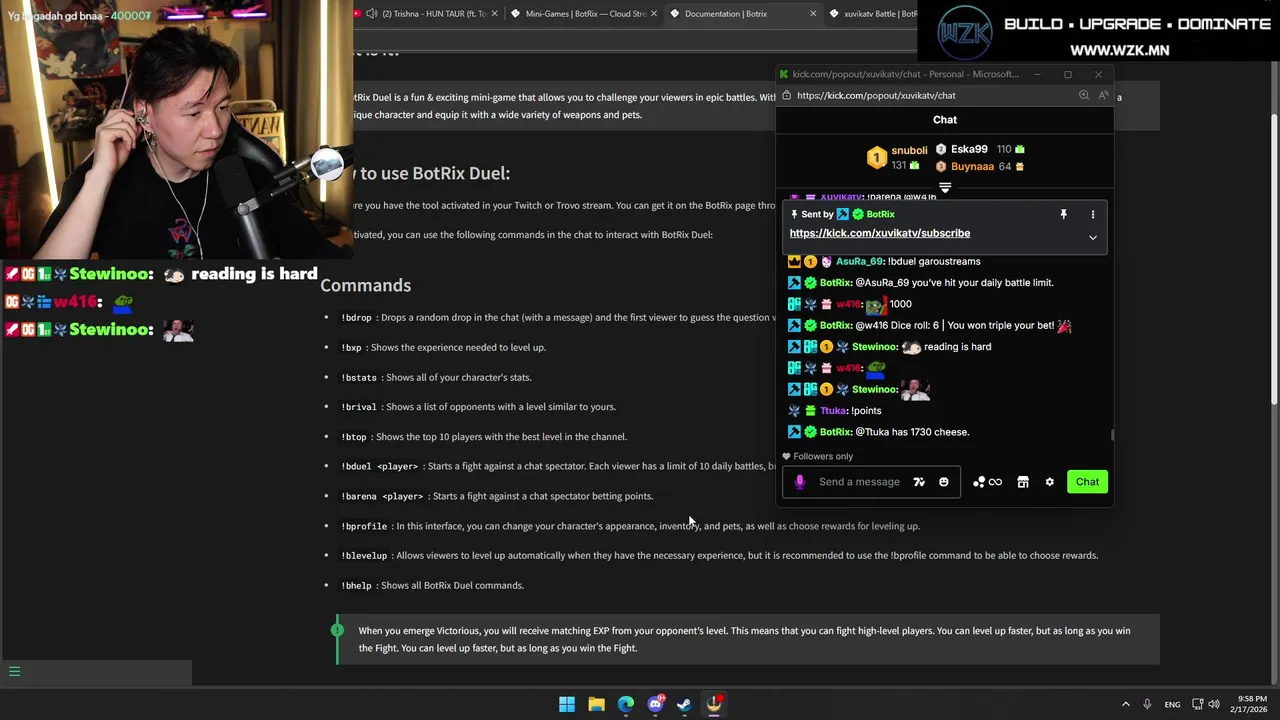Open the Windows Start menu
Screen dimensions: 1280x720
567,704
